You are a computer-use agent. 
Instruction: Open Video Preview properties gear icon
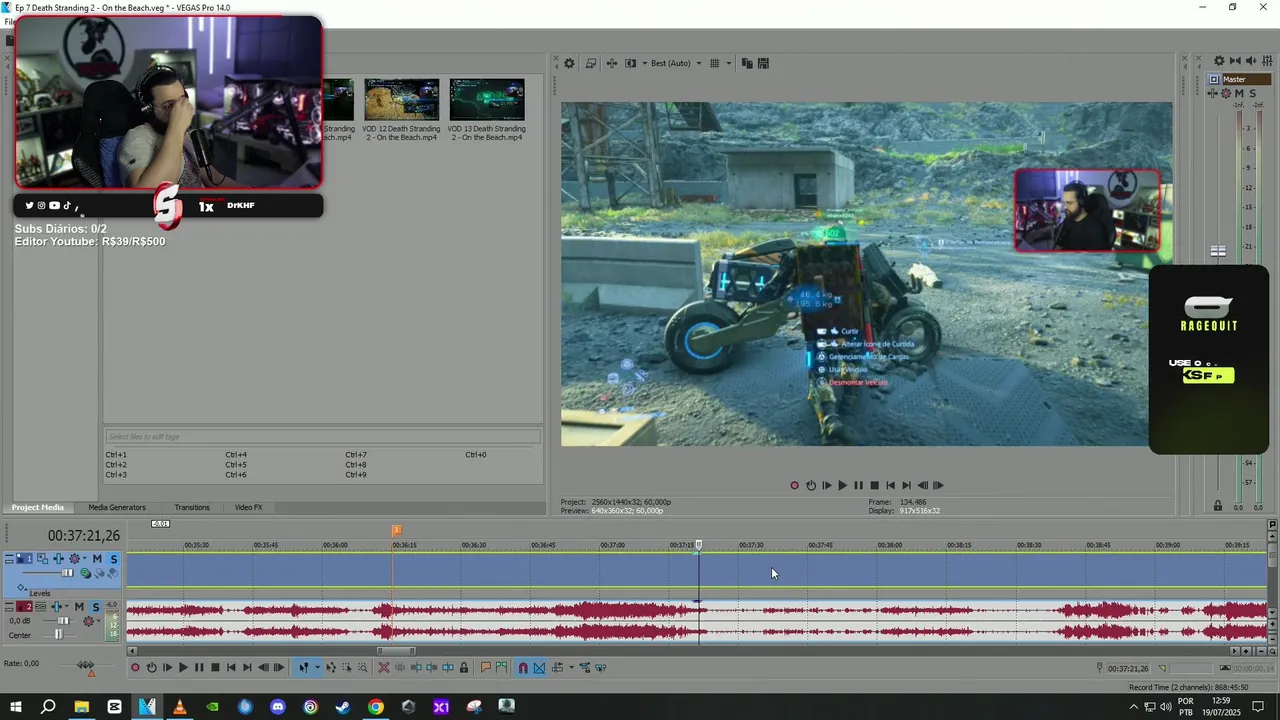[x=569, y=63]
